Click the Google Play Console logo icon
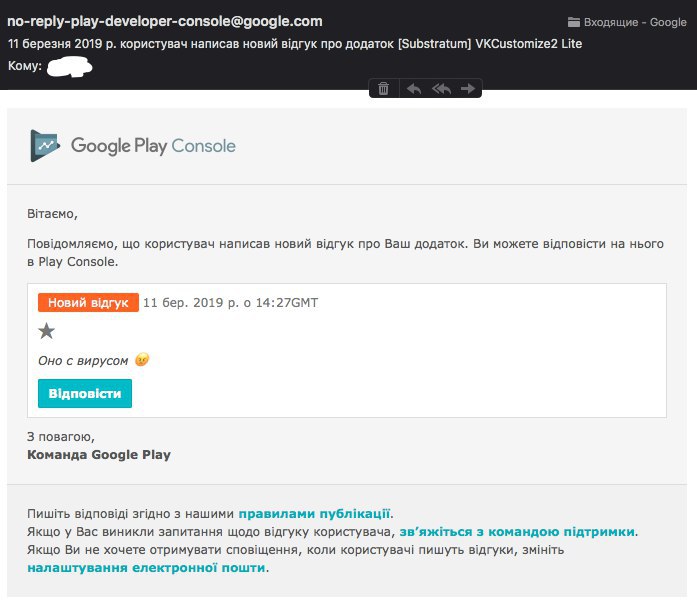Screen dimensions: 697x607 [45, 145]
